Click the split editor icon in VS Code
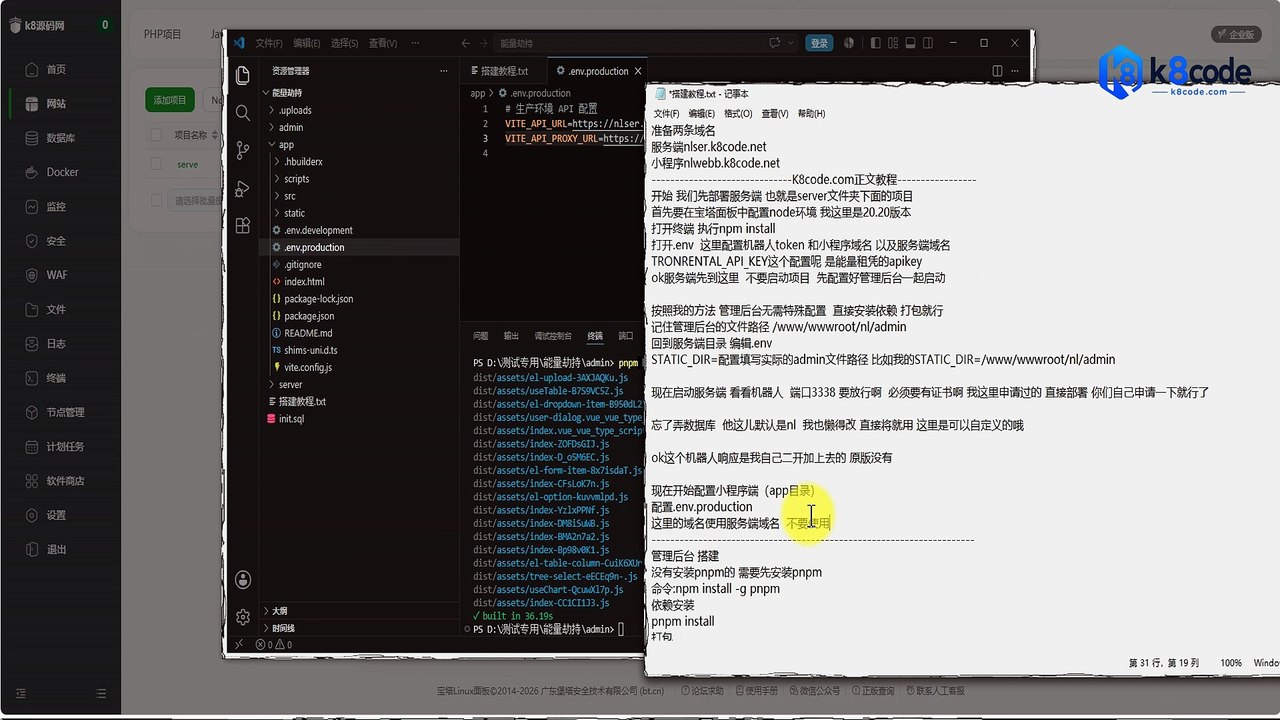This screenshot has height=720, width=1280. [x=996, y=71]
